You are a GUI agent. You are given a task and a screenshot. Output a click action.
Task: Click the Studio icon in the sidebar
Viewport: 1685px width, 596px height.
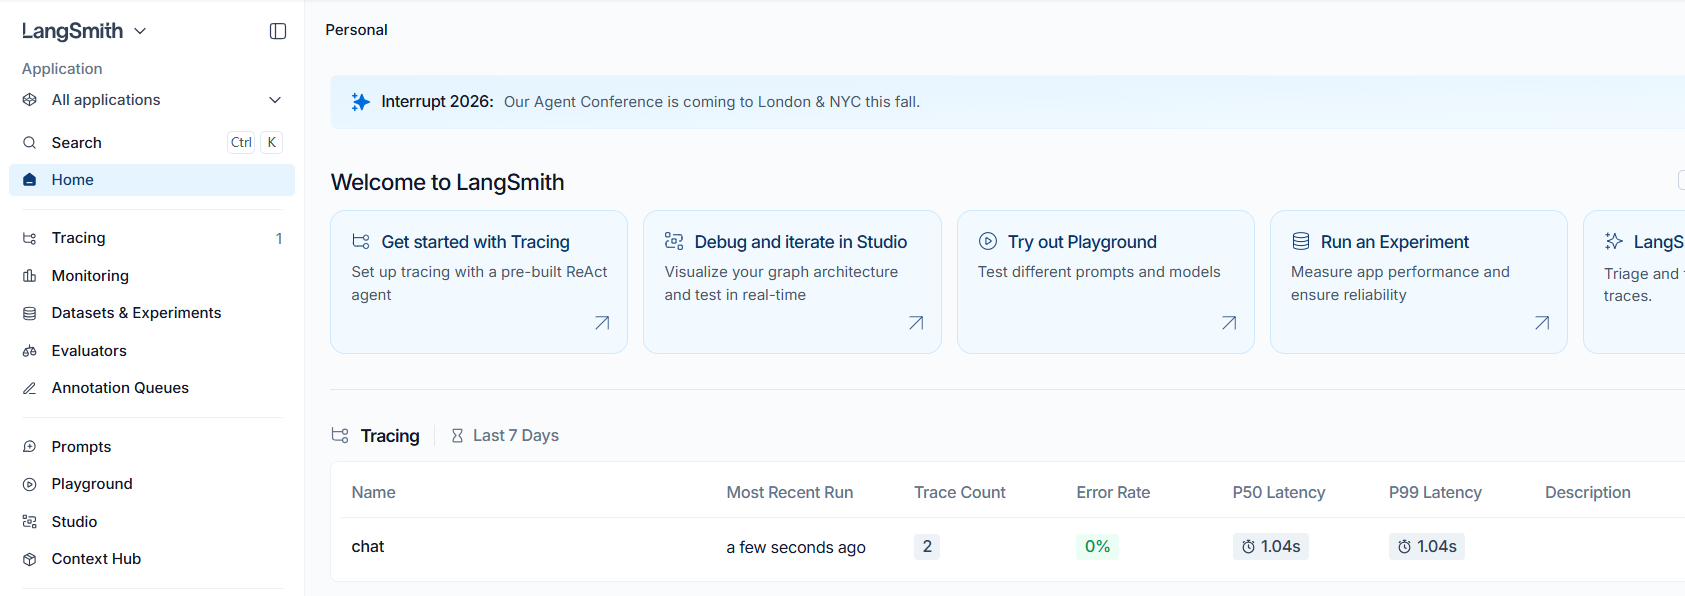30,522
